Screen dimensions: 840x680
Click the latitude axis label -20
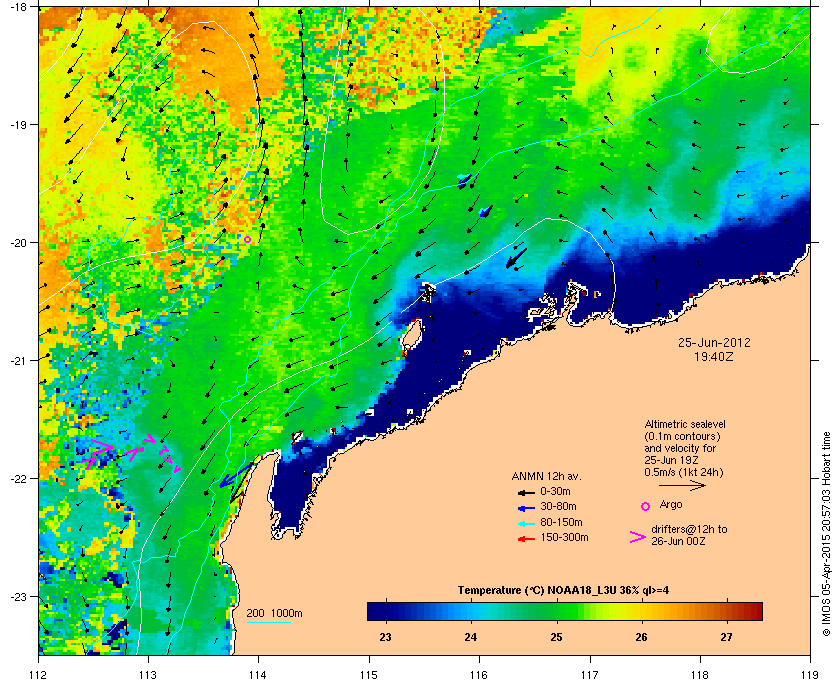click(17, 243)
